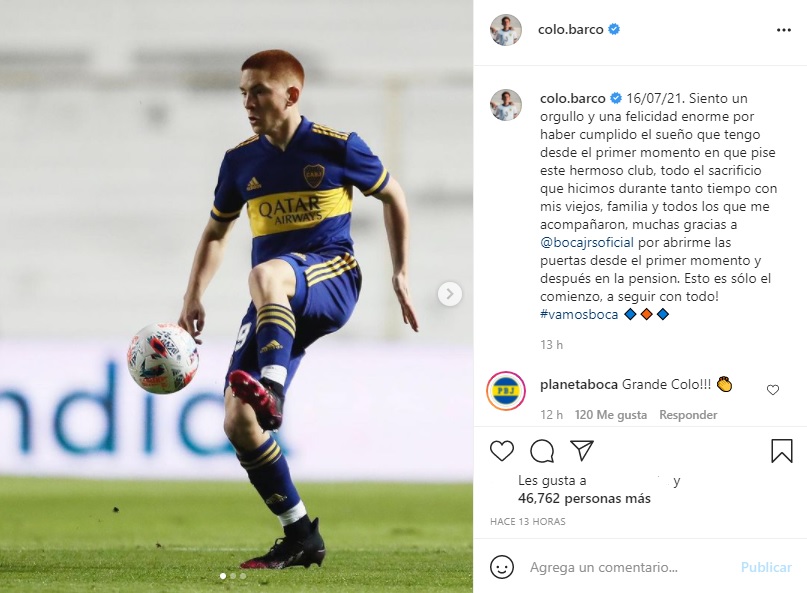Open the @bocajrsoficial mention link
807x593 pixels.
[587, 242]
